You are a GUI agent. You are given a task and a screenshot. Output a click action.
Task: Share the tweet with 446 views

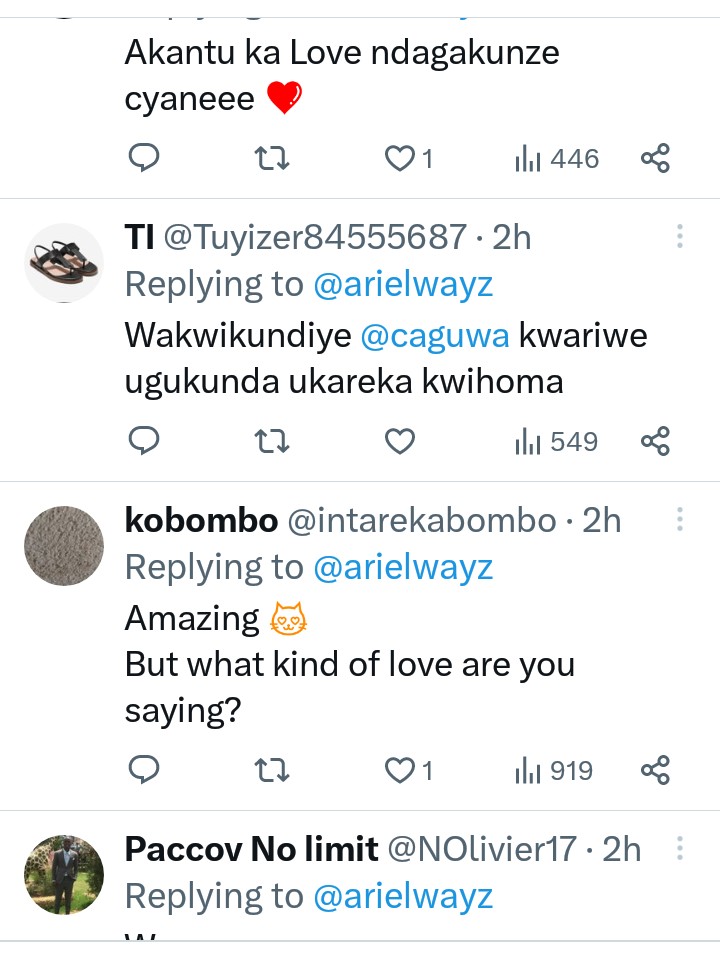[x=655, y=157]
